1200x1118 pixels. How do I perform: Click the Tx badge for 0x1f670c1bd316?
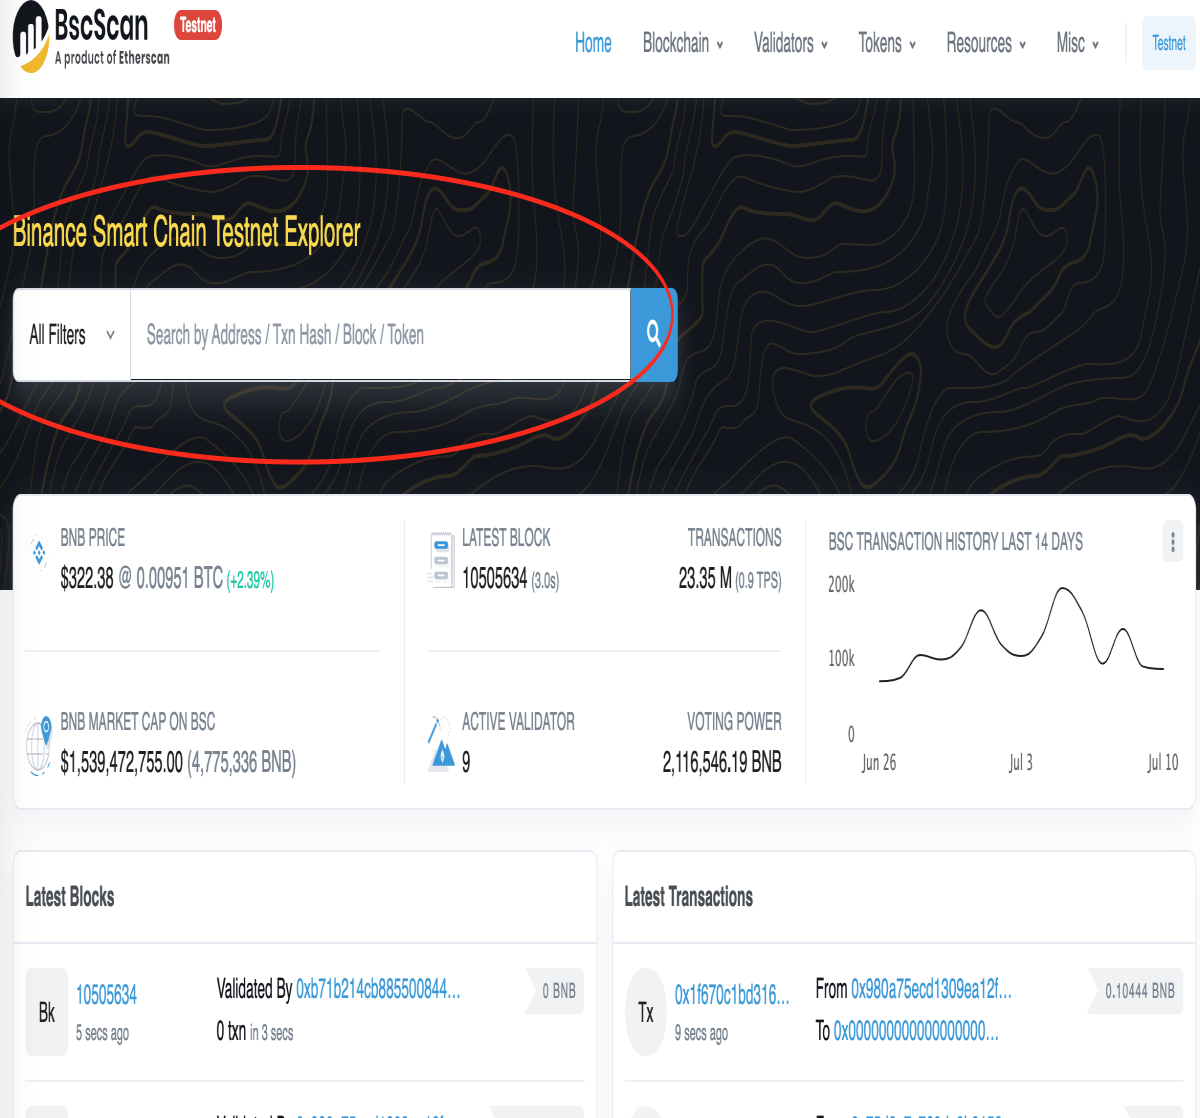coord(646,1013)
